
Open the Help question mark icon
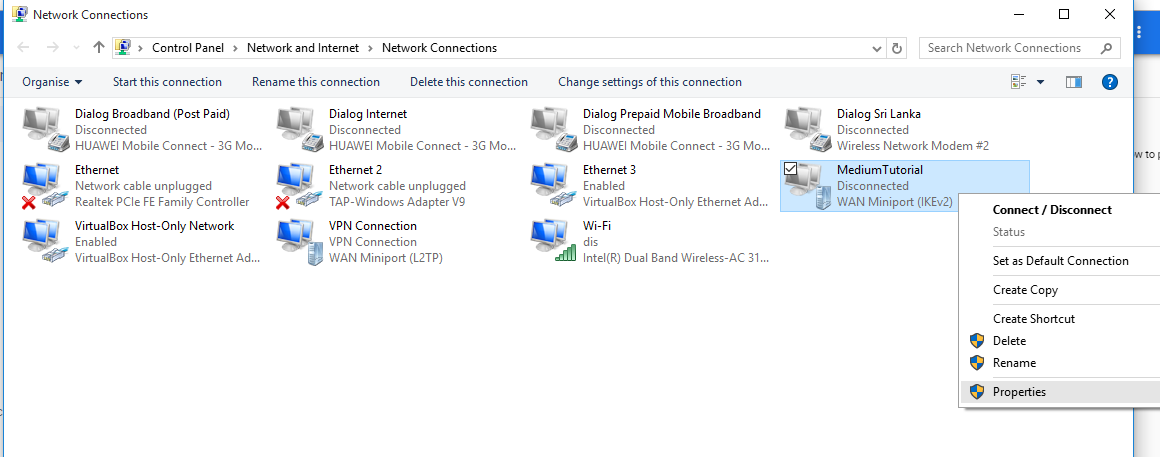pos(1109,82)
